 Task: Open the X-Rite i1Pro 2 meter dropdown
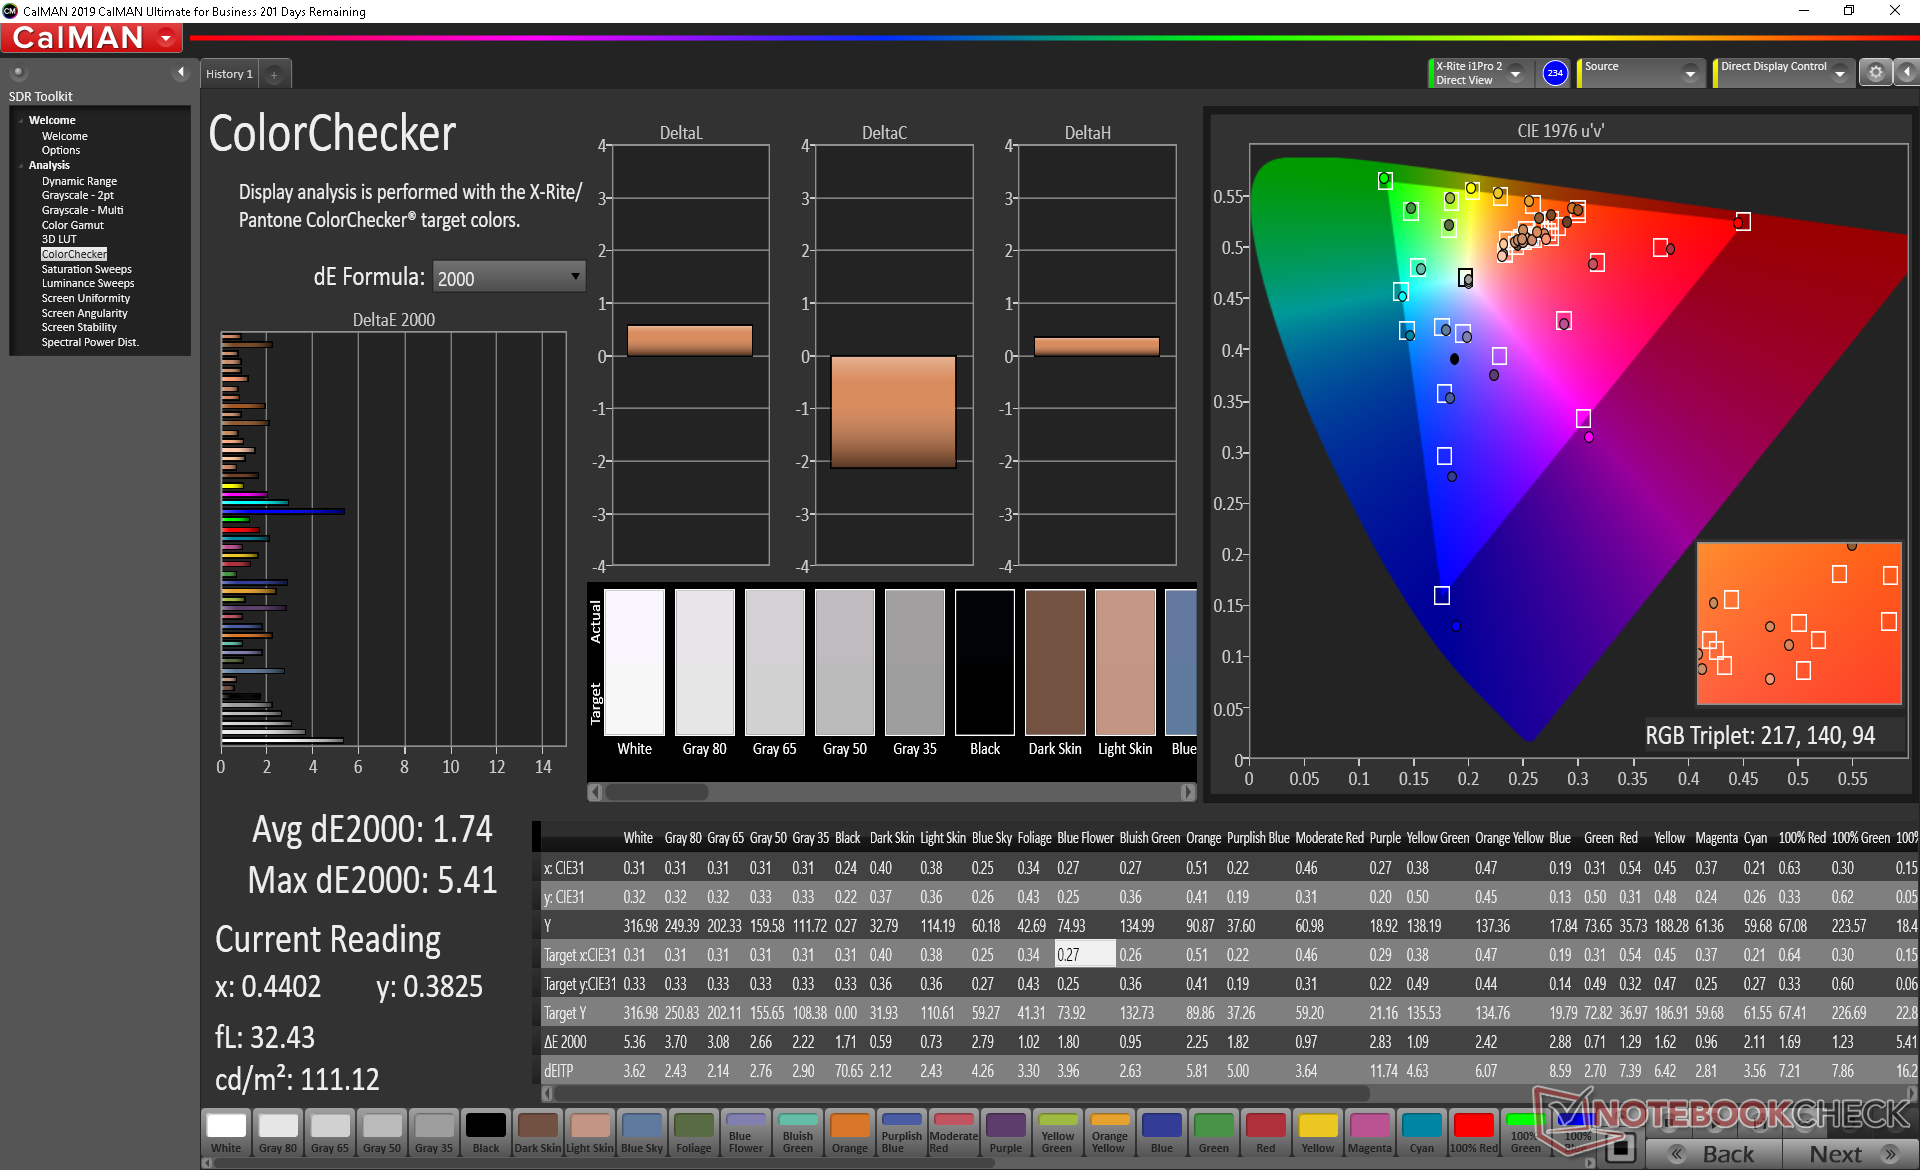(x=1515, y=74)
